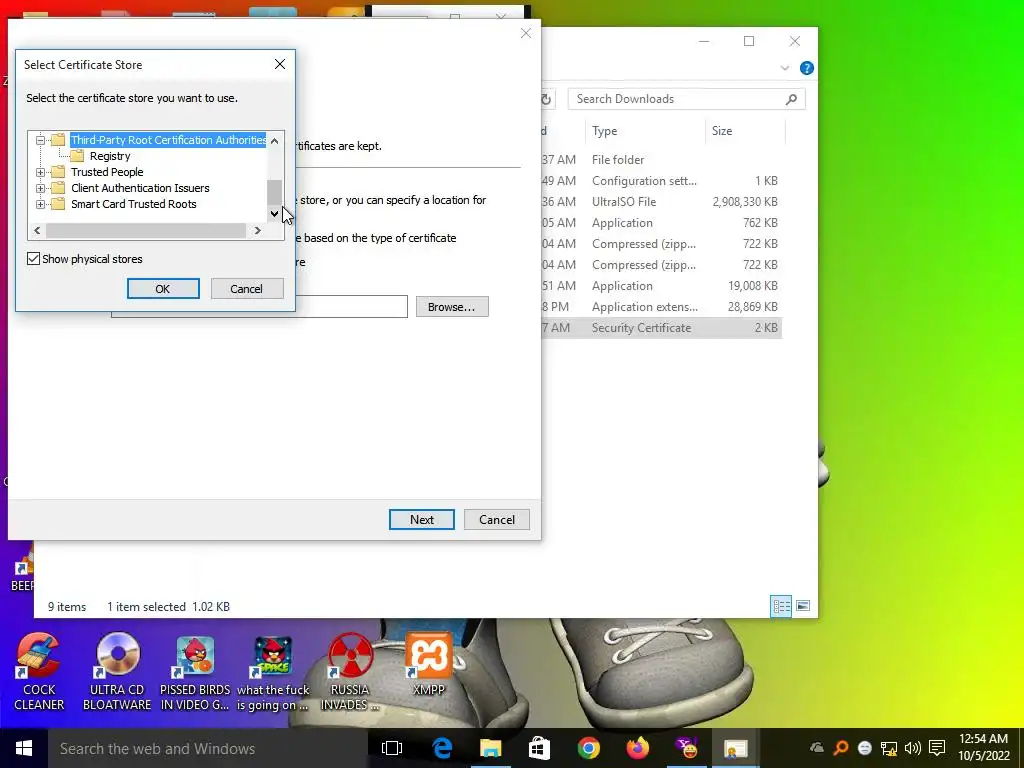The height and width of the screenshot is (768, 1024).
Task: Select the File folder row
Action: 661,160
